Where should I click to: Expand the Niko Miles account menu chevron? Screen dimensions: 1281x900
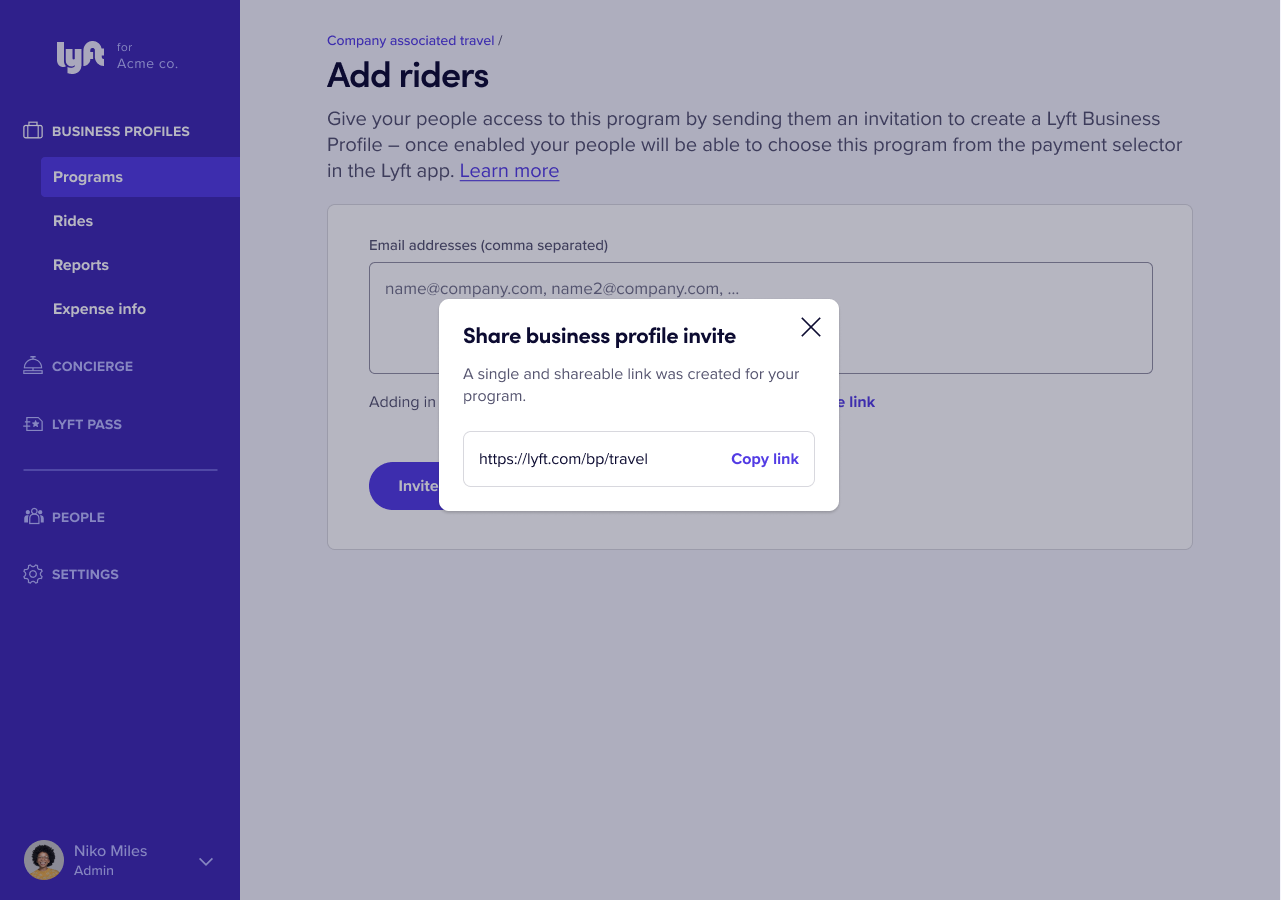click(x=206, y=861)
